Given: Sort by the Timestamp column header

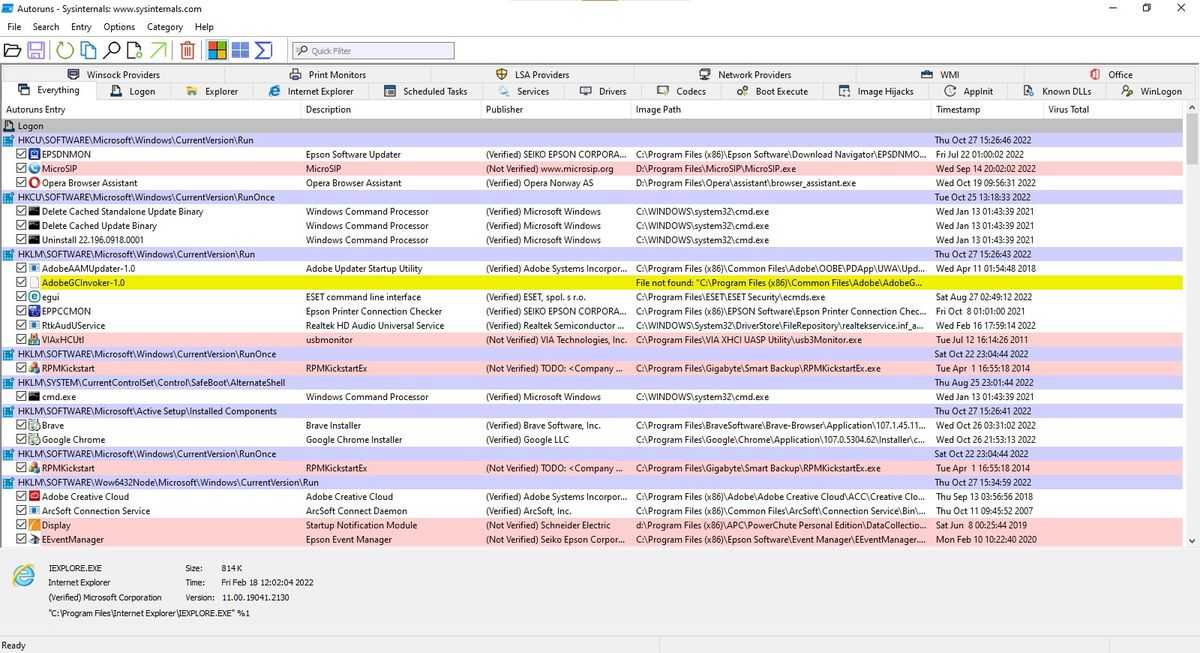Looking at the screenshot, I should 986,109.
